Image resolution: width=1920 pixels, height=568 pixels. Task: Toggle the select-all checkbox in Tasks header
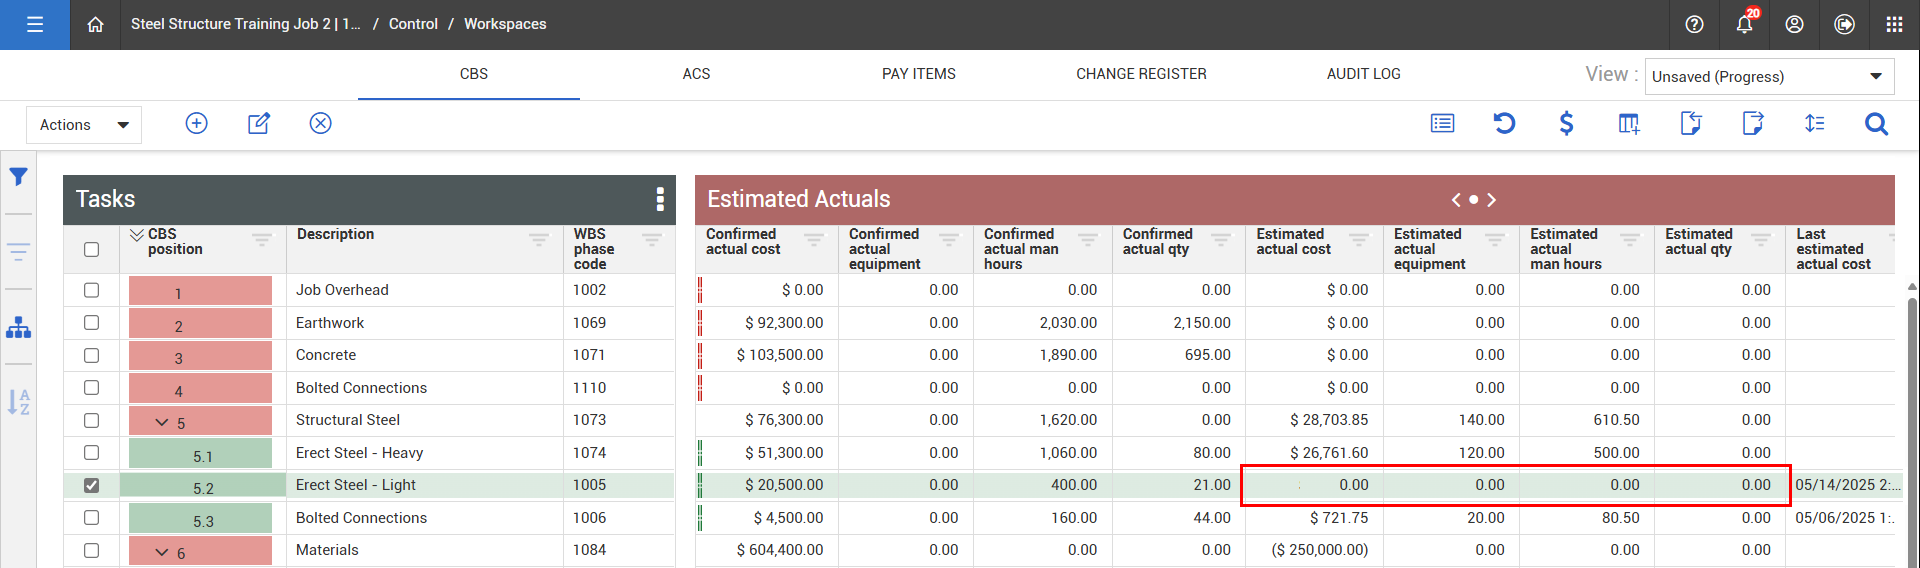click(x=92, y=249)
